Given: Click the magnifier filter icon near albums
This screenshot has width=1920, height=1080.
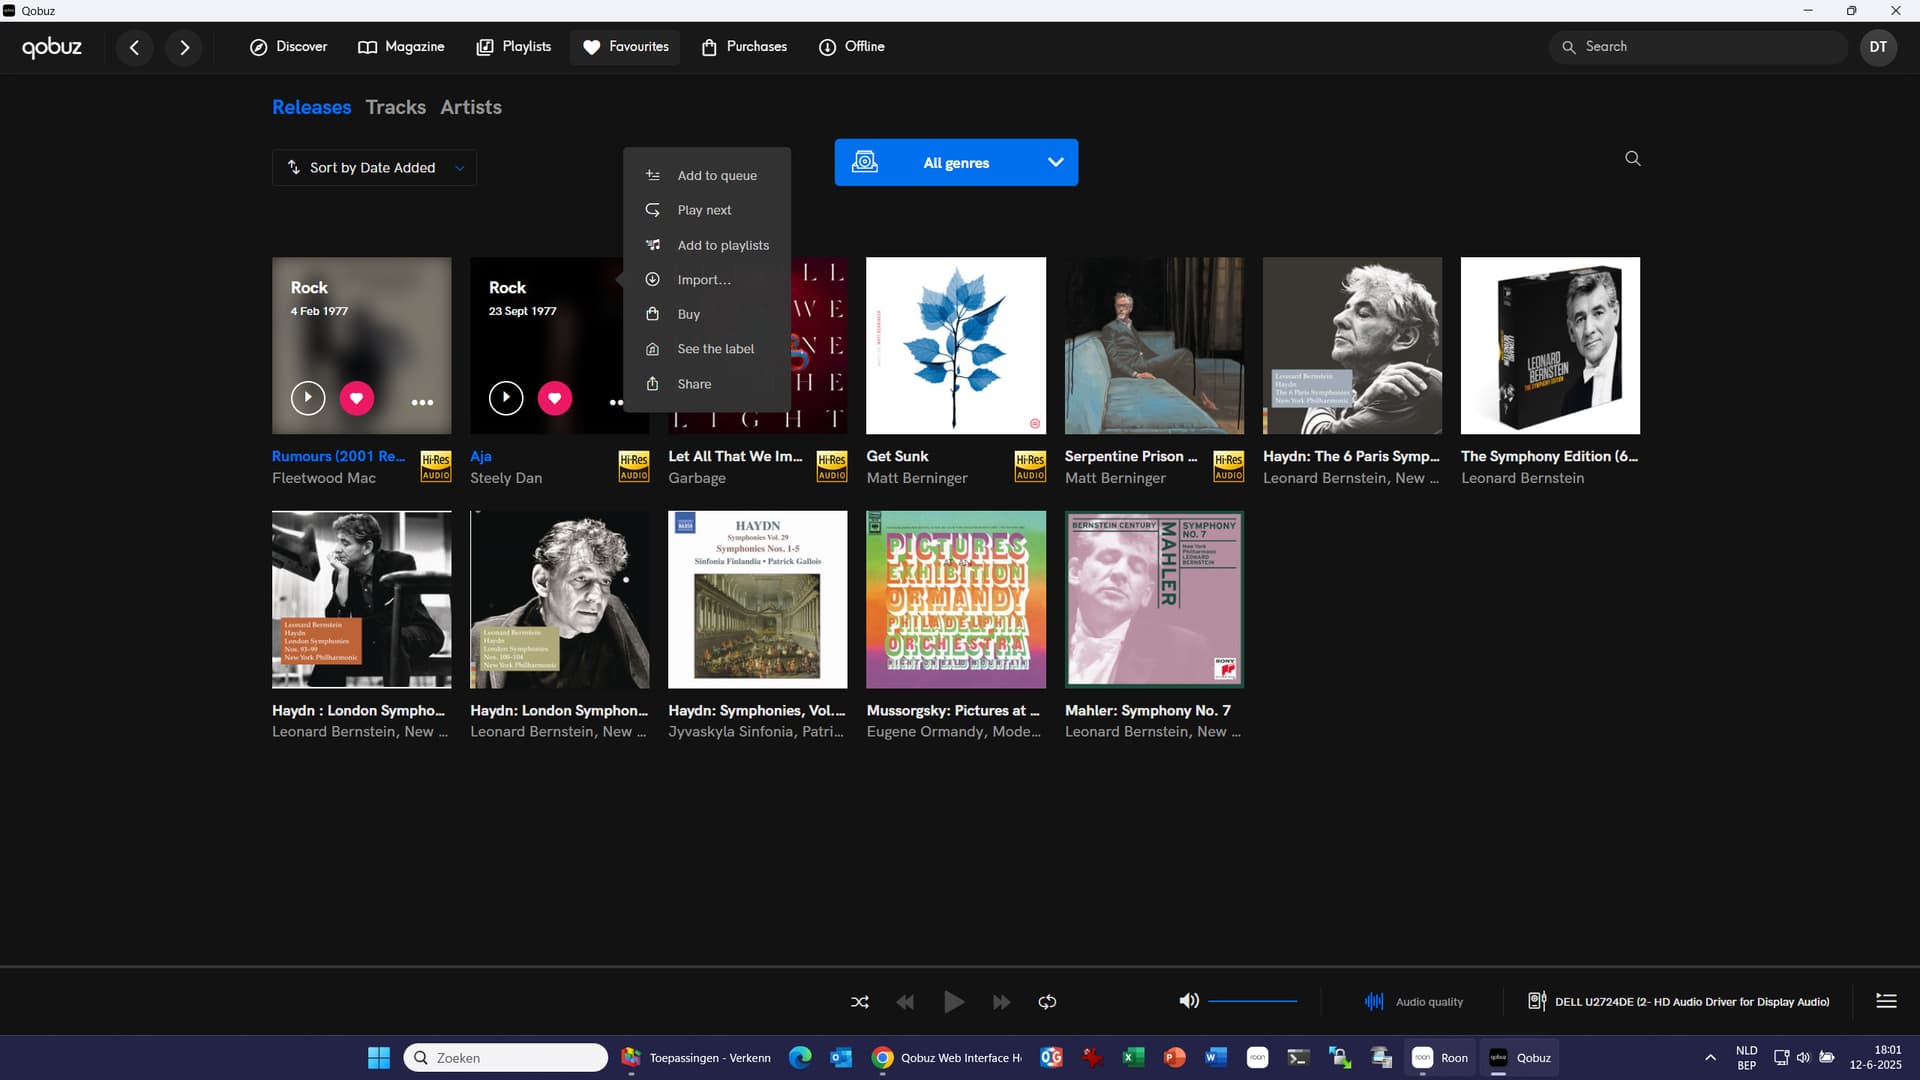Looking at the screenshot, I should point(1632,158).
